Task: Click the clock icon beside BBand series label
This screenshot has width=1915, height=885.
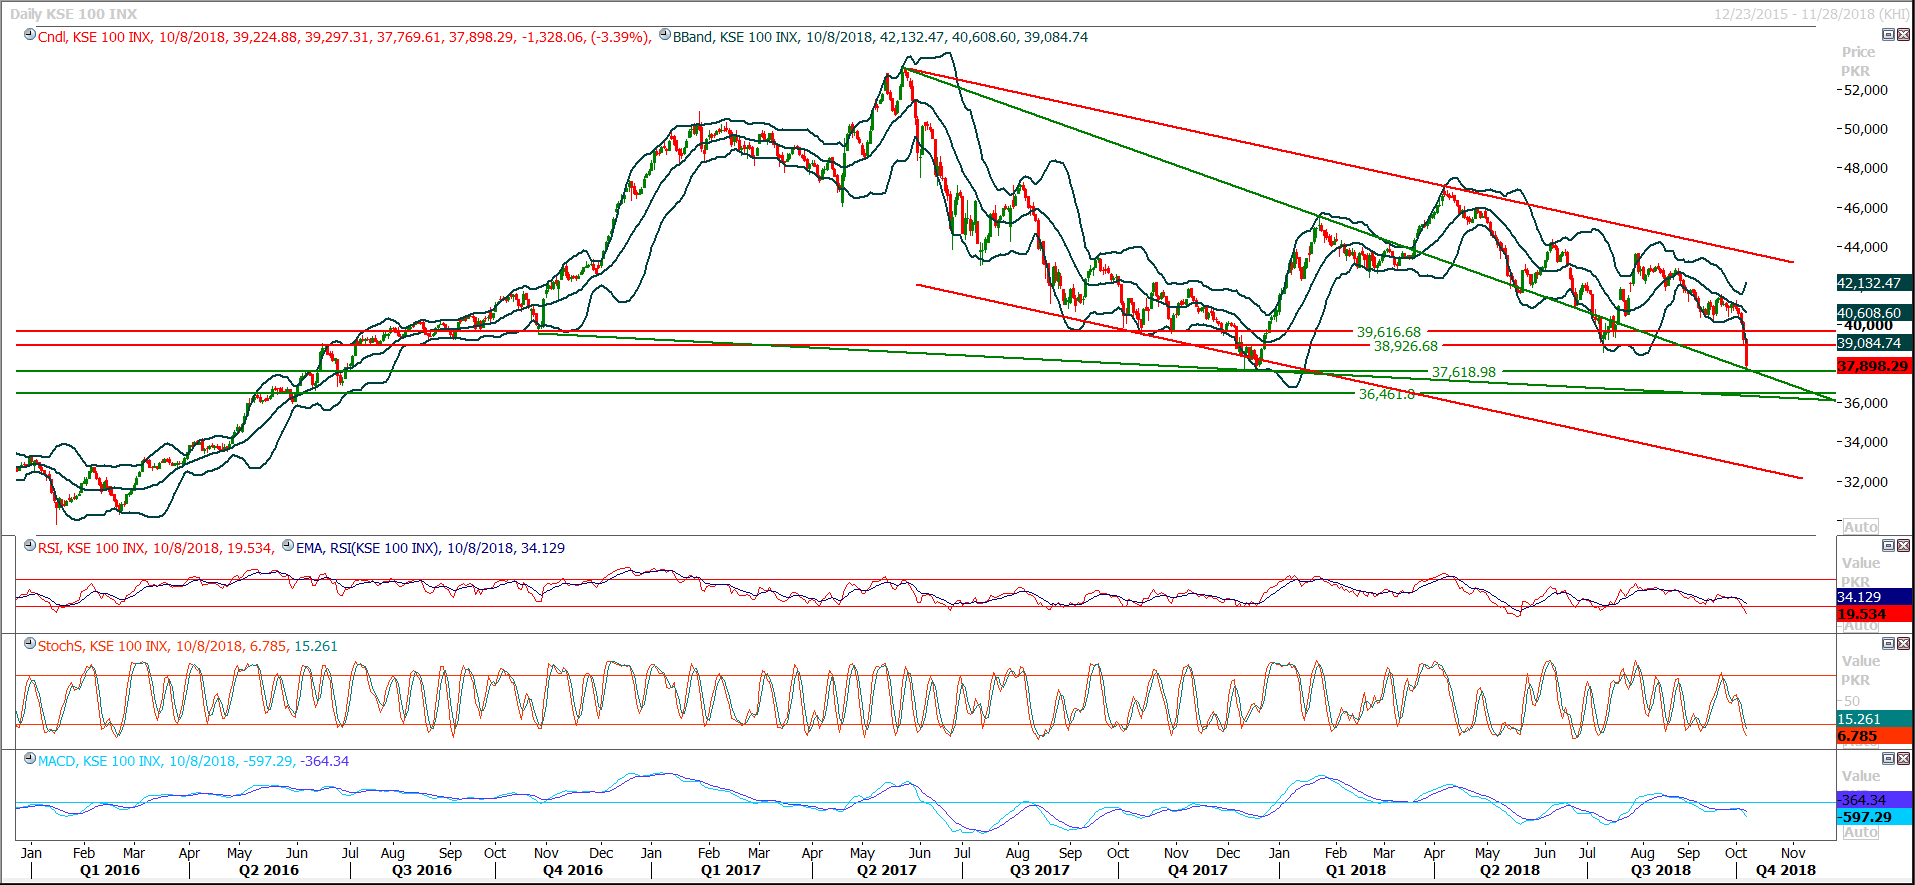Action: point(665,35)
